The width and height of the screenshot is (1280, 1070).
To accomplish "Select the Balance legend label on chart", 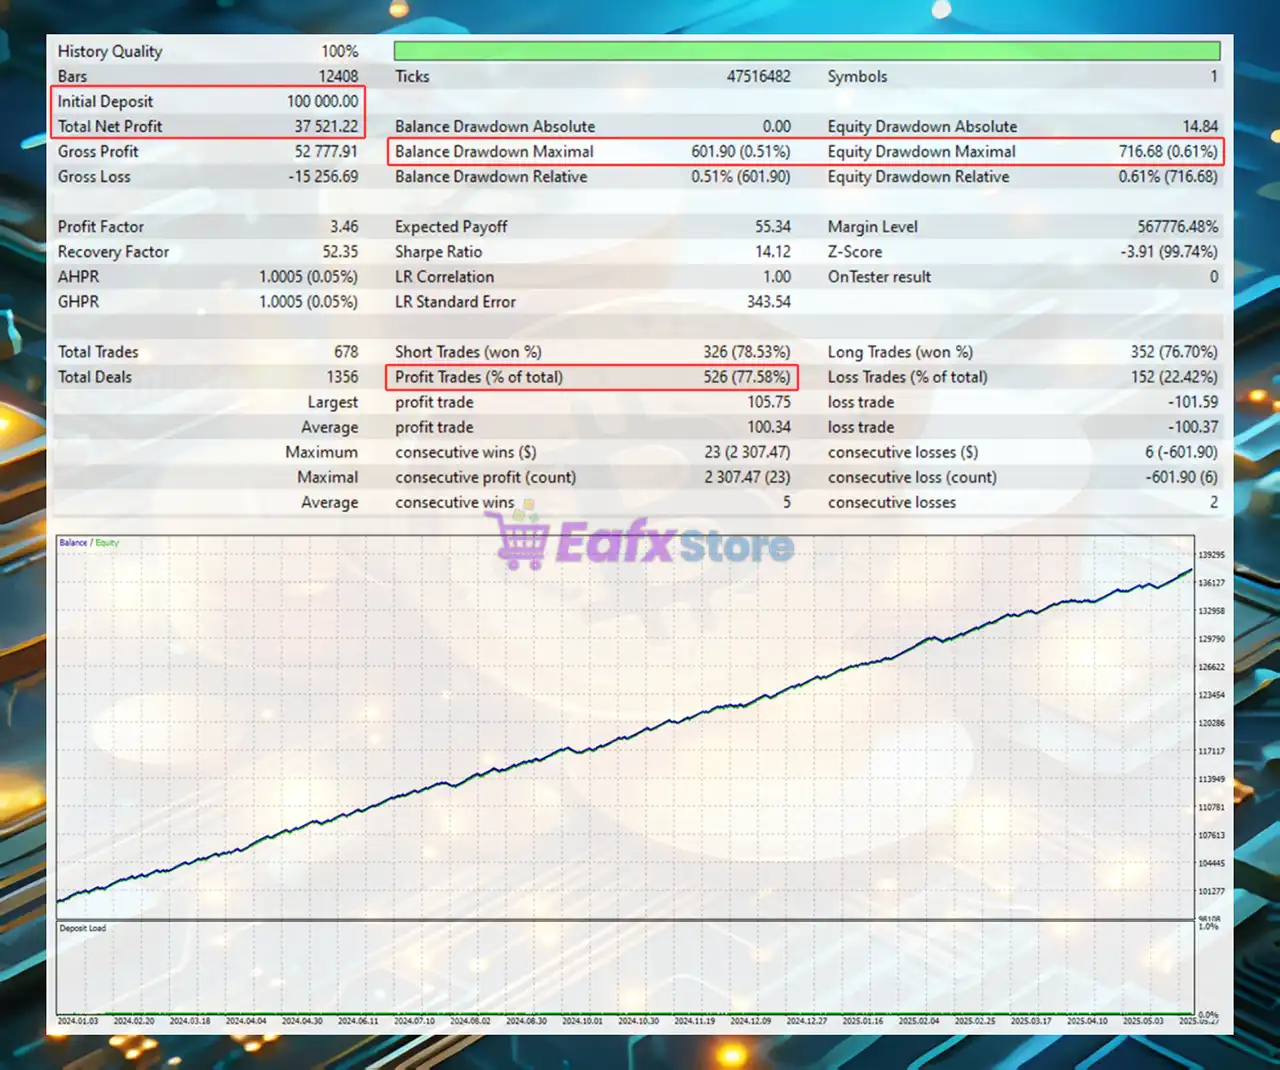I will 73,543.
